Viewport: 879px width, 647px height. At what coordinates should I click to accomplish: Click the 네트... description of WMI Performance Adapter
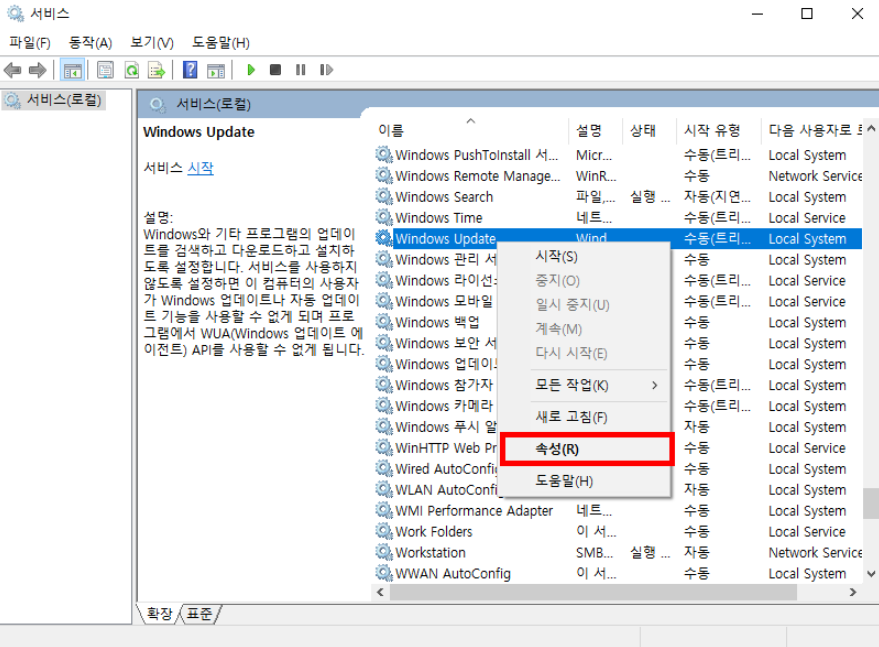[x=594, y=510]
